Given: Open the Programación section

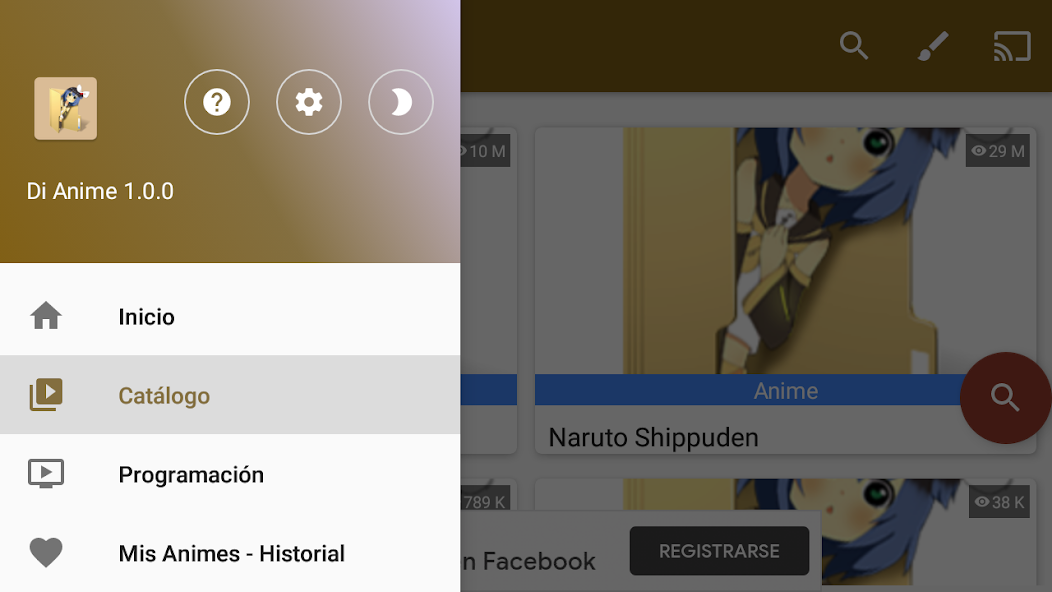Looking at the screenshot, I should coord(191,474).
